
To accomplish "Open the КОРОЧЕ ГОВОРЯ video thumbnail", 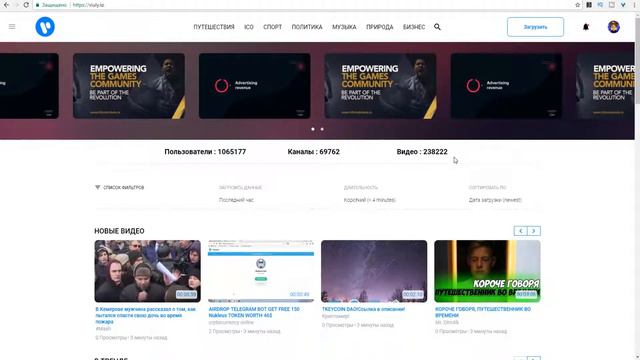I will (x=487, y=271).
